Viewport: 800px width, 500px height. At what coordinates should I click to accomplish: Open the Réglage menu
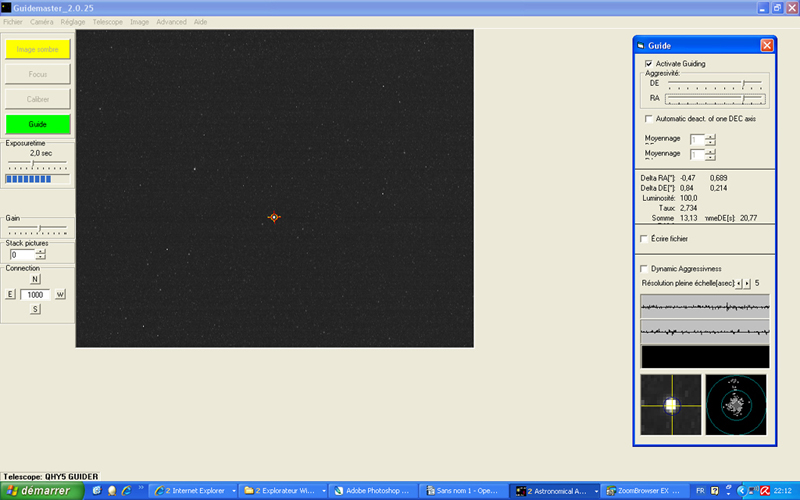[73, 22]
